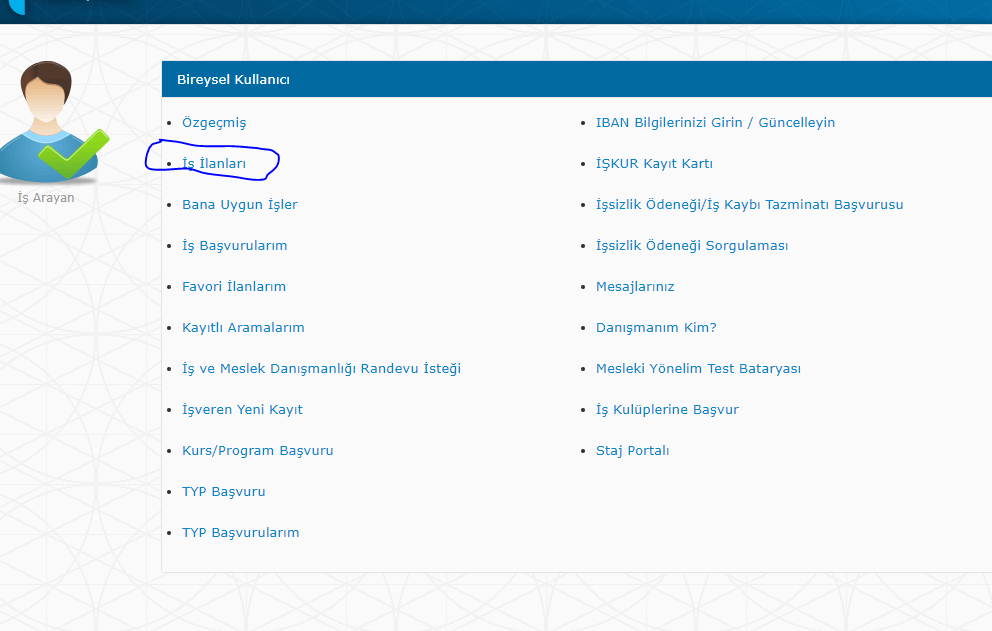This screenshot has height=631, width=992.
Task: Open Favori İlanlarım
Action: [233, 287]
